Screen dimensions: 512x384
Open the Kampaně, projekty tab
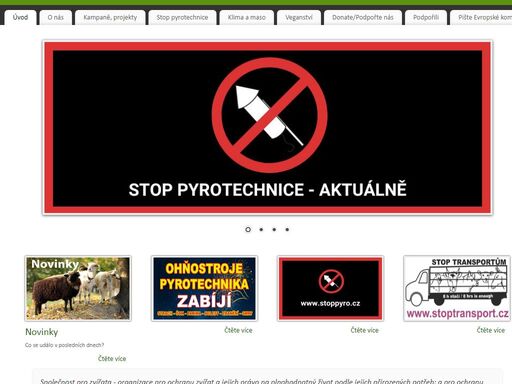coord(110,17)
